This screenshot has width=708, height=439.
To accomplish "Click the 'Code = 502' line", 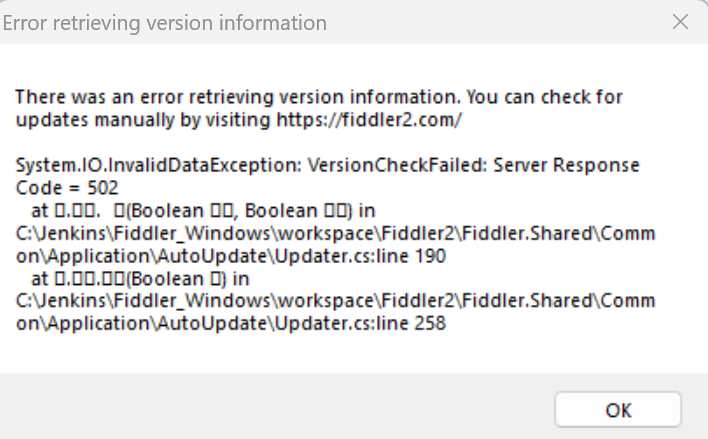I will [x=67, y=187].
